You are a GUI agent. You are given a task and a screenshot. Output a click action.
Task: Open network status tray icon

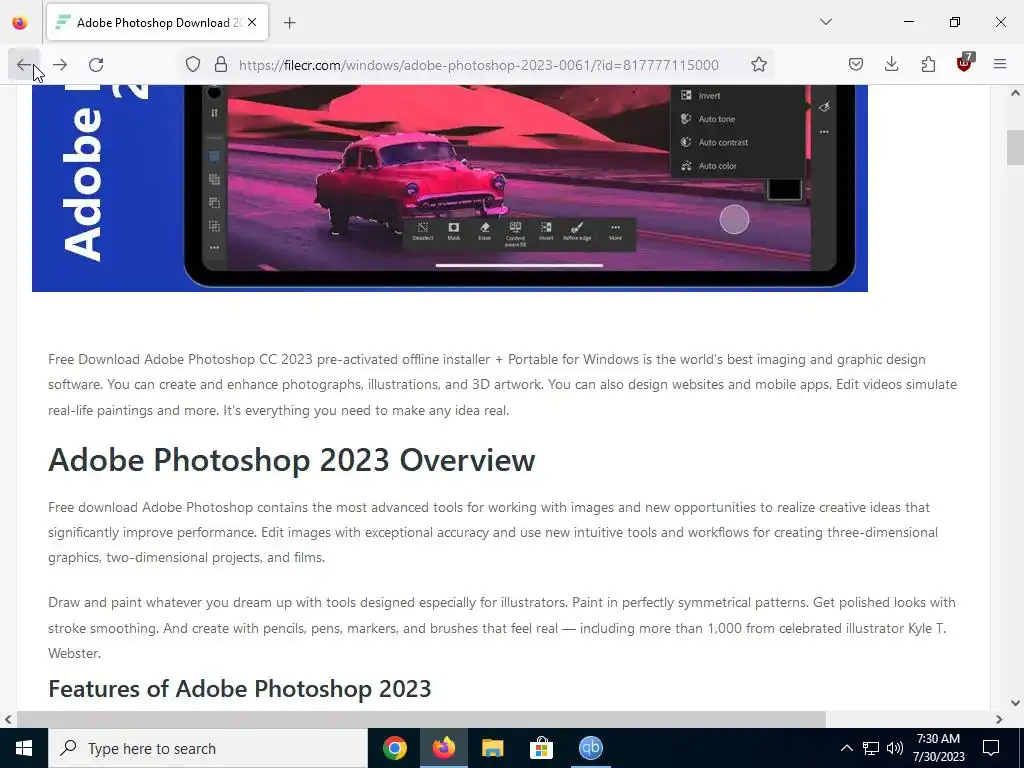pos(871,748)
